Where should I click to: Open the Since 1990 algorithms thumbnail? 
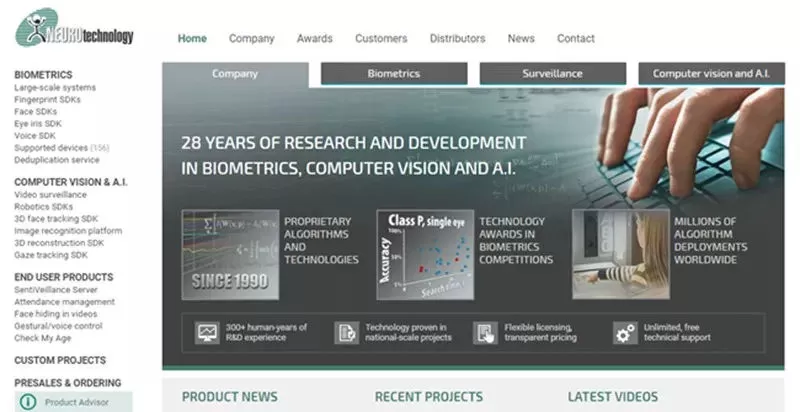point(230,254)
